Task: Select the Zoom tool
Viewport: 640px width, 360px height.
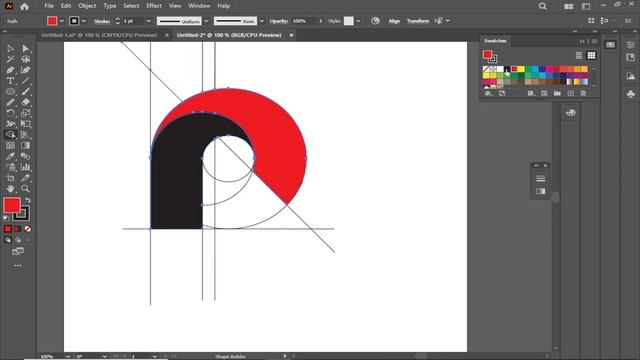Action: point(25,189)
